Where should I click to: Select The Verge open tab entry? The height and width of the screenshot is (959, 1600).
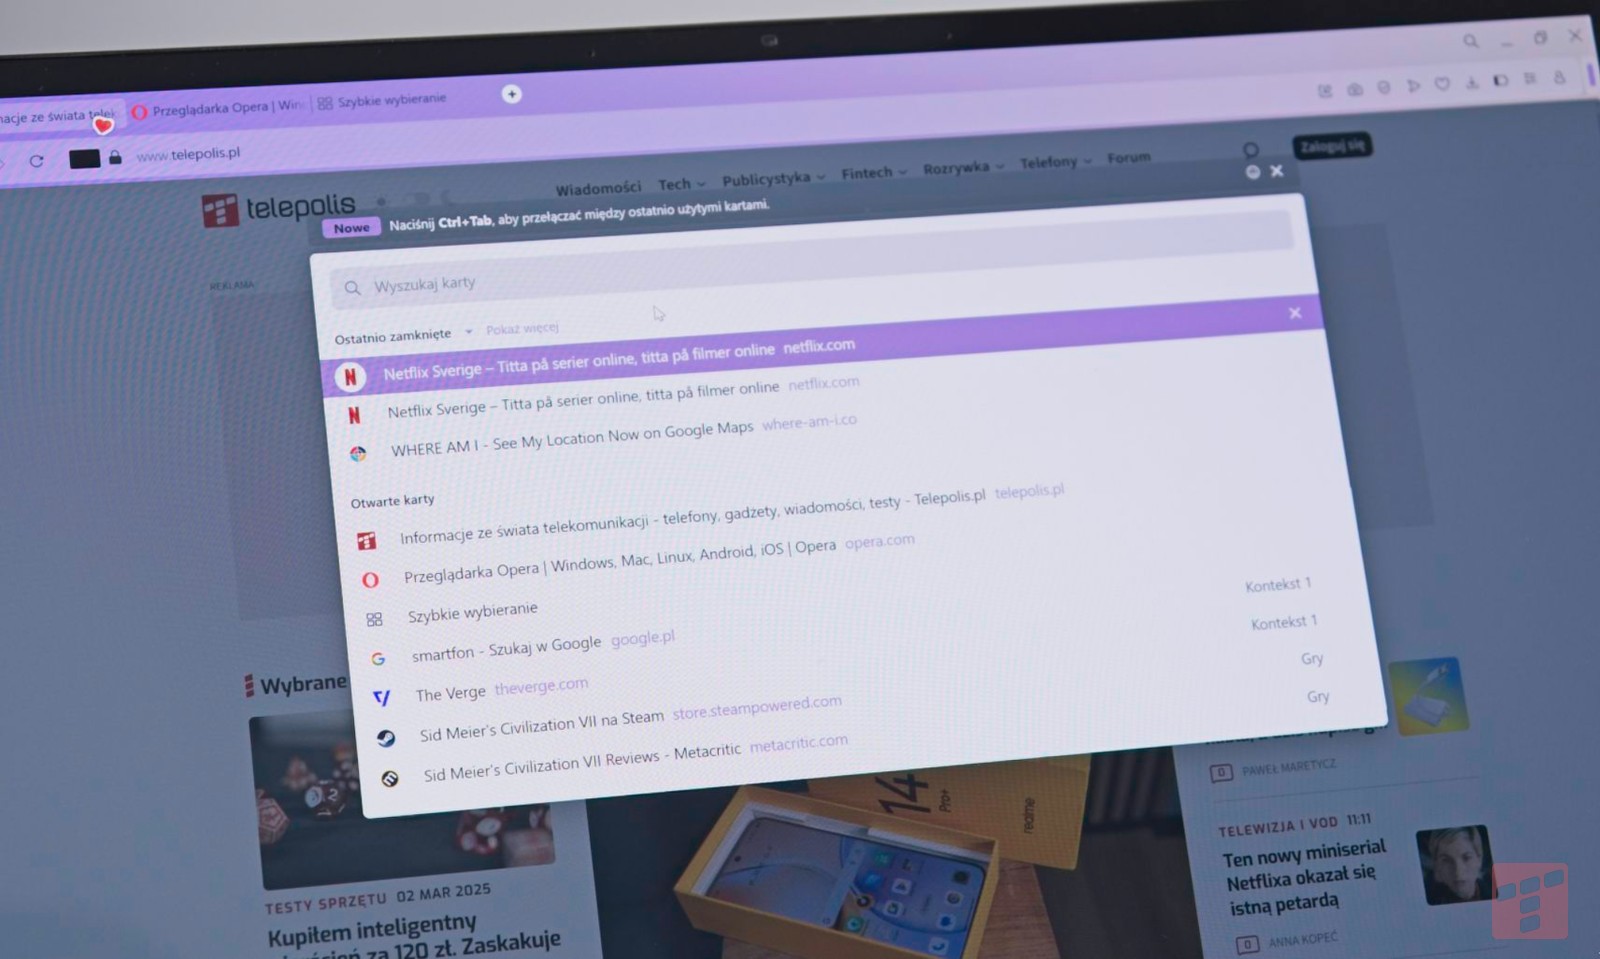tap(451, 693)
